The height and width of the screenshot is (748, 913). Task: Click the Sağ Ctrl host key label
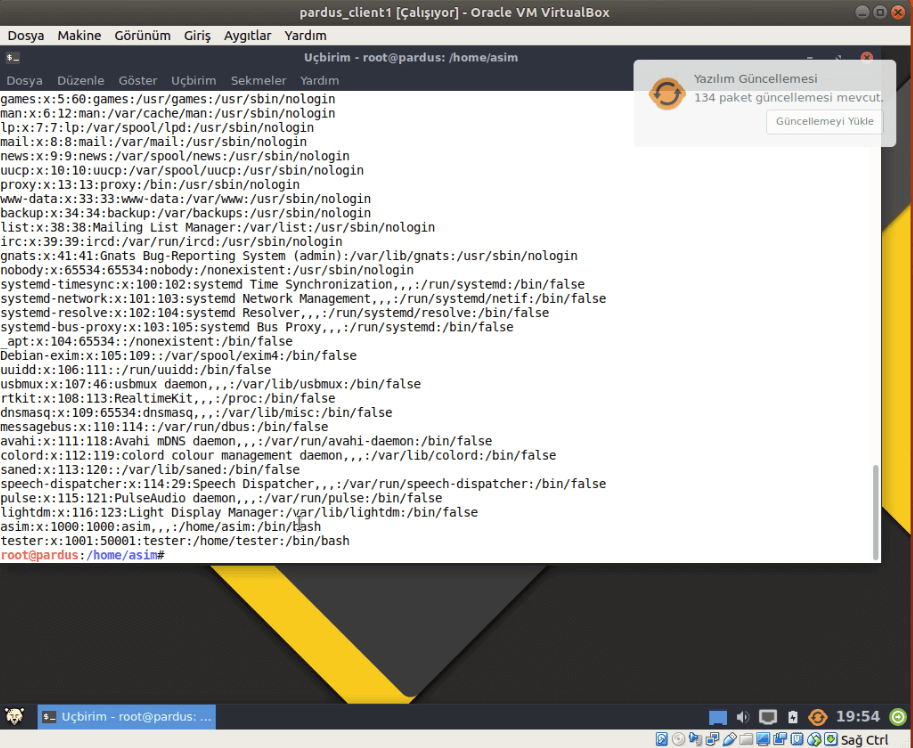tap(865, 740)
